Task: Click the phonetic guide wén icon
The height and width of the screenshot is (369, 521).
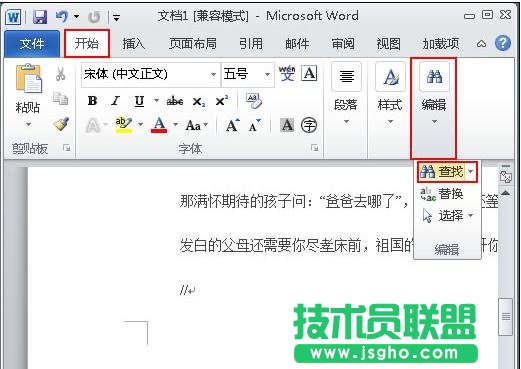Action: coord(287,73)
